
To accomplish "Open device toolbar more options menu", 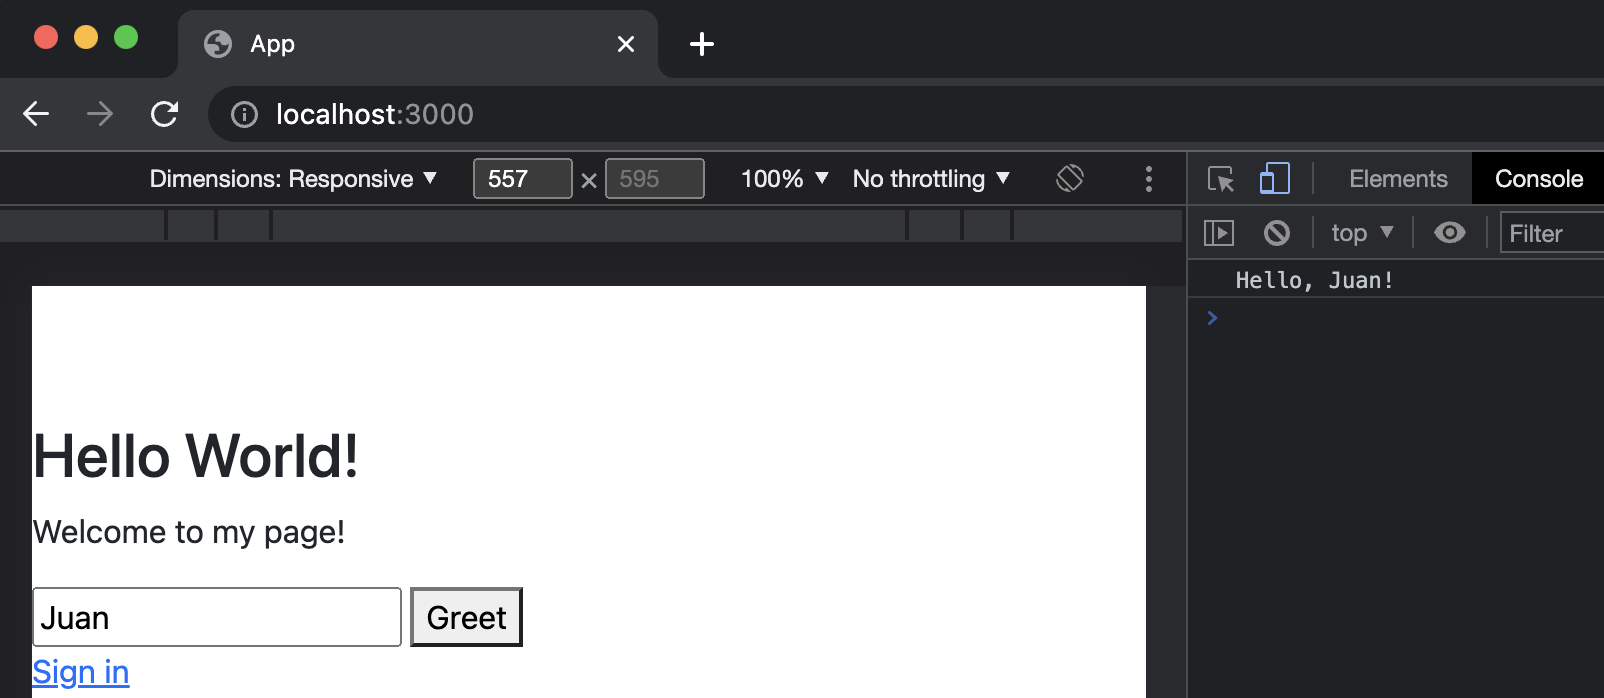I will point(1148,179).
